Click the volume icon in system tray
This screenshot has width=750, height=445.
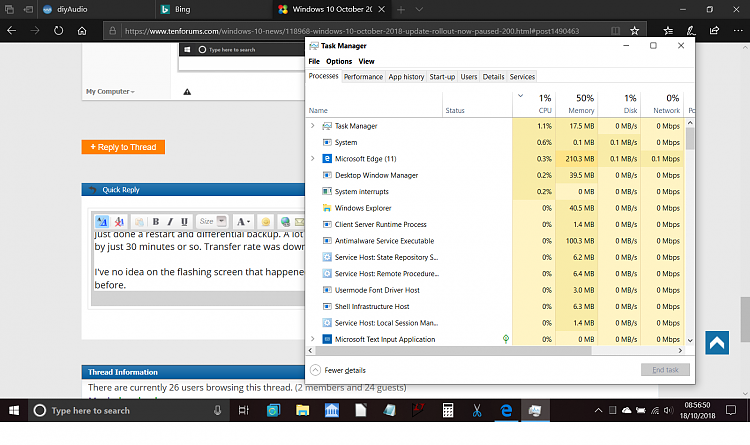(669, 411)
